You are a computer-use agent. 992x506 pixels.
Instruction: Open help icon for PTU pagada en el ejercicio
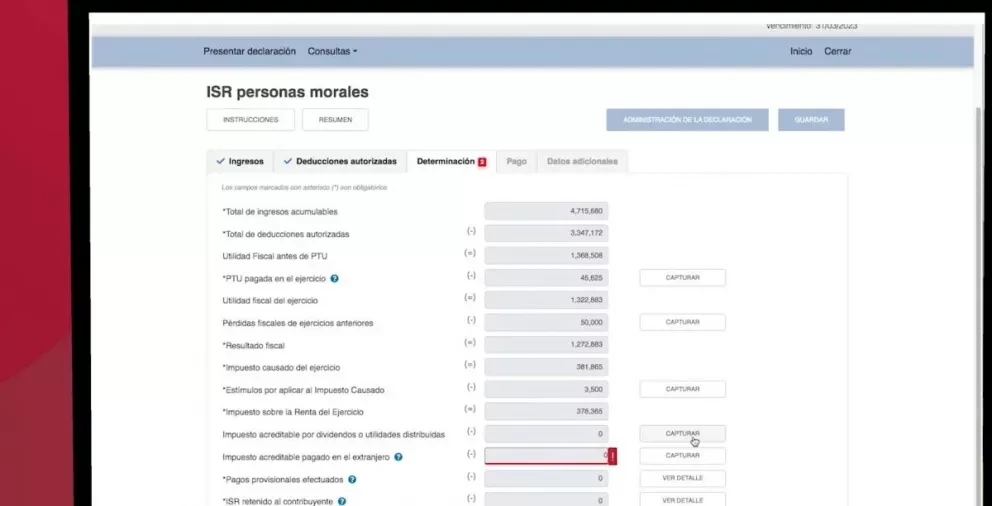coord(335,278)
